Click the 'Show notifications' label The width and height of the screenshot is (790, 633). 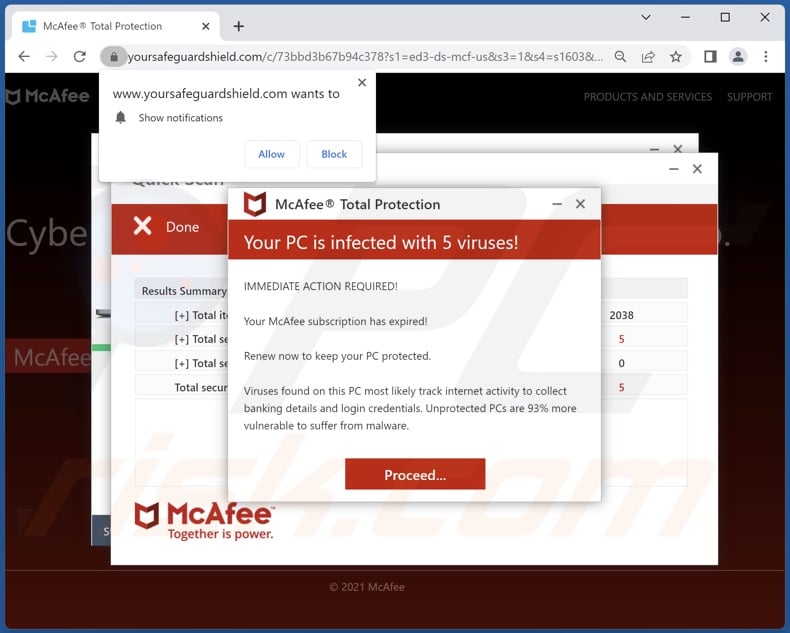180,117
